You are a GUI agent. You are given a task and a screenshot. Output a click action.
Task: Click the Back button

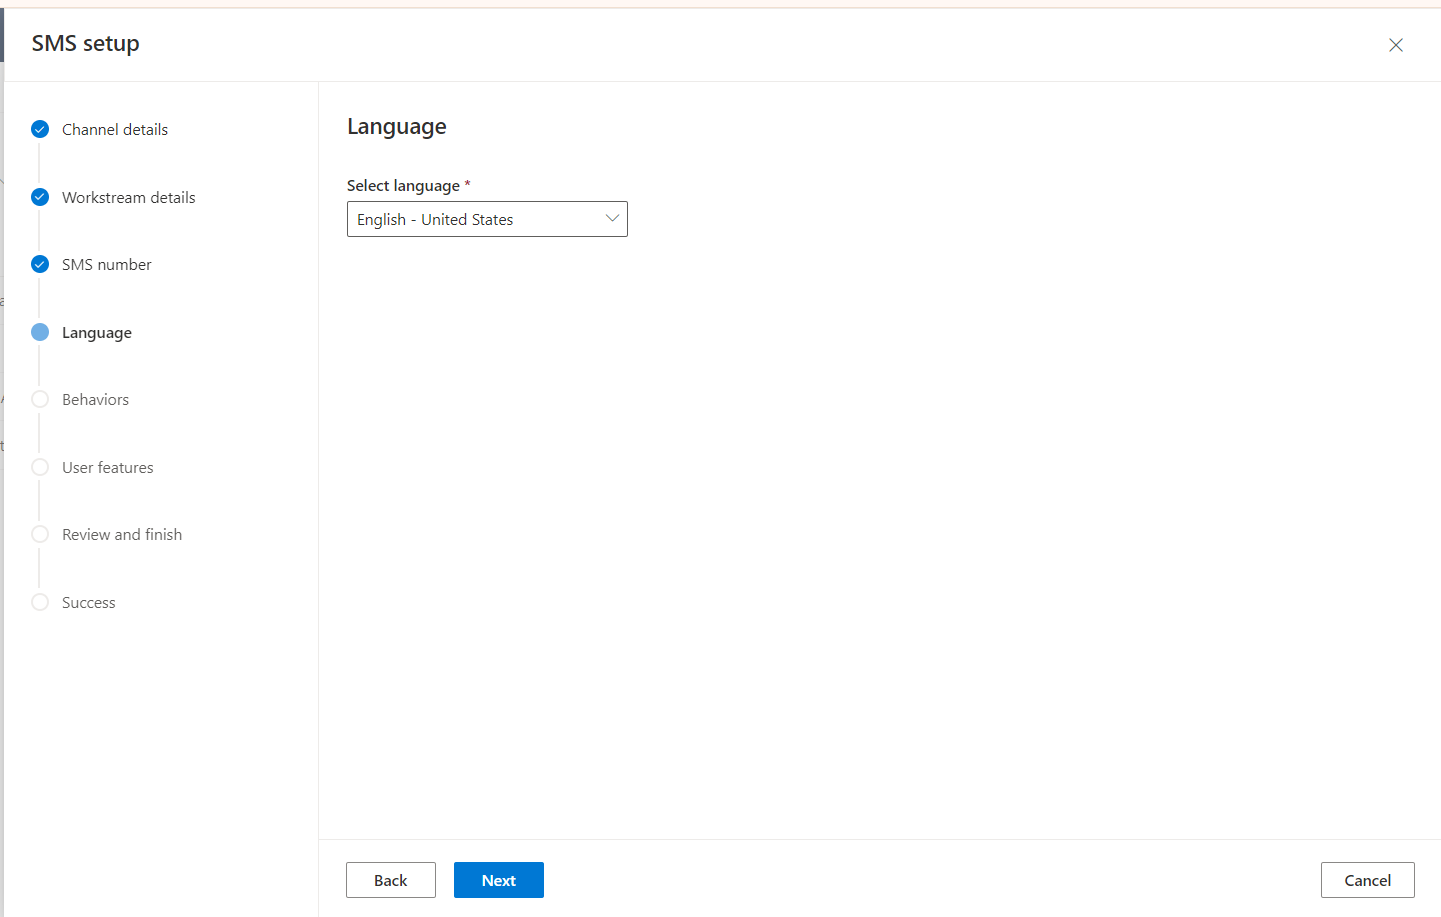click(390, 880)
